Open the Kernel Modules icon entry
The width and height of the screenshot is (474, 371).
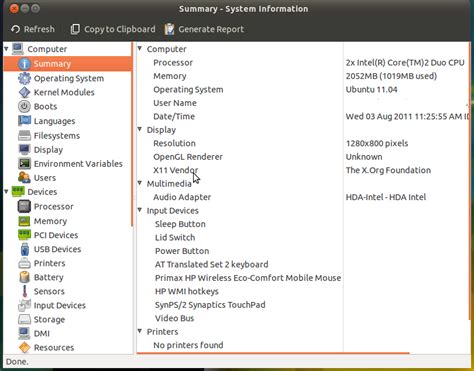click(x=24, y=92)
